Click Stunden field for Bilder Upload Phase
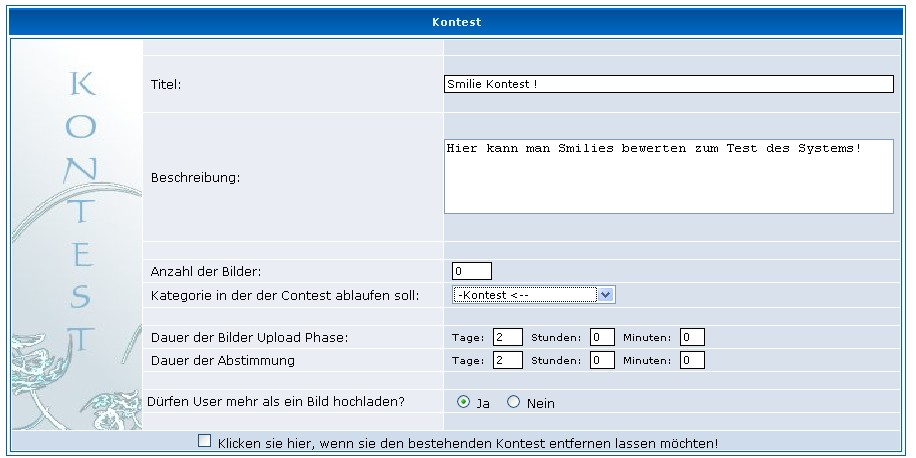The width and height of the screenshot is (916, 458). click(x=601, y=337)
